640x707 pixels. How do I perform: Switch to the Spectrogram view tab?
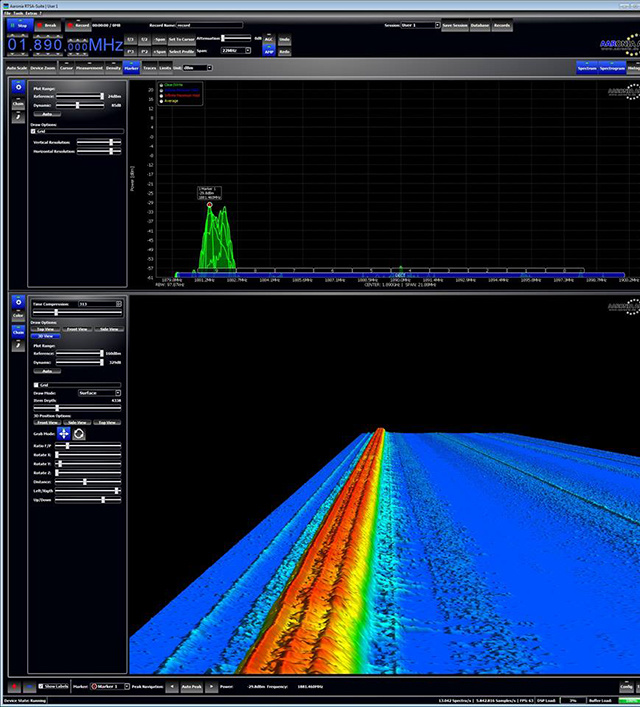coord(612,67)
